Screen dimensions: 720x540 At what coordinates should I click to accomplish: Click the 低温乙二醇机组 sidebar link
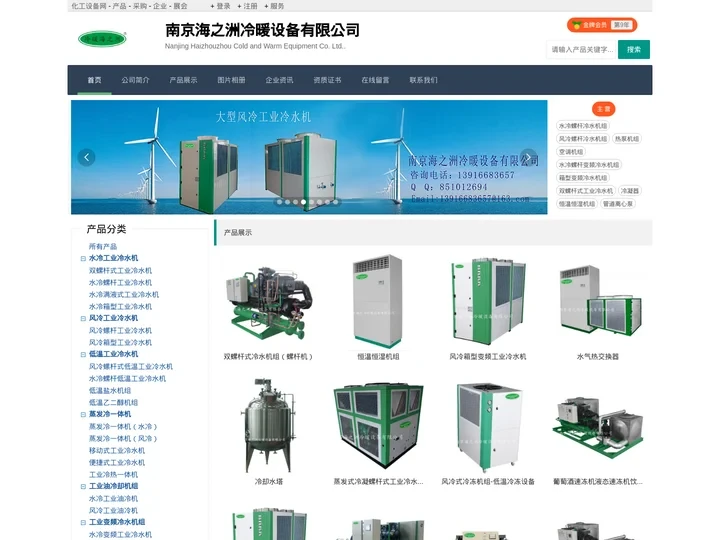click(x=113, y=402)
